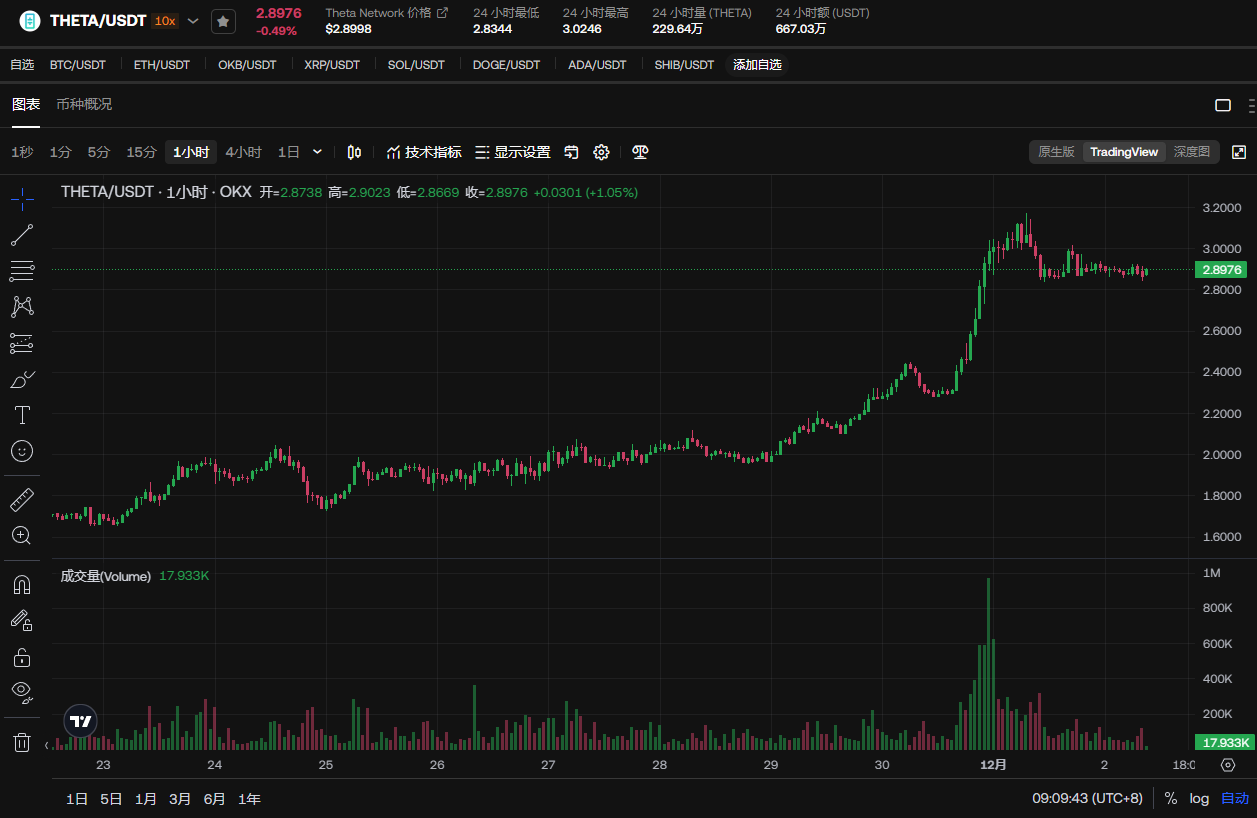Set date range to 1日 at bottom

[77, 799]
